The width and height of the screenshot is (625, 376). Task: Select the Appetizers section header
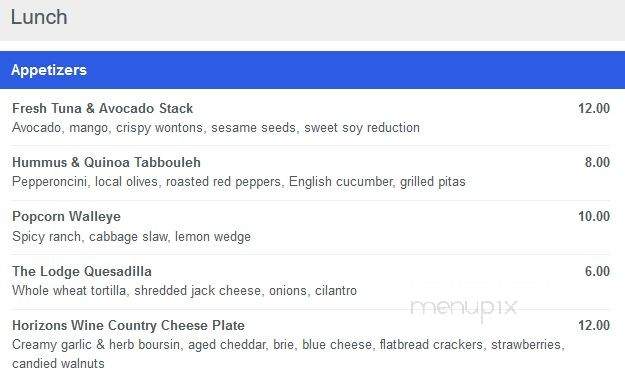pos(49,70)
